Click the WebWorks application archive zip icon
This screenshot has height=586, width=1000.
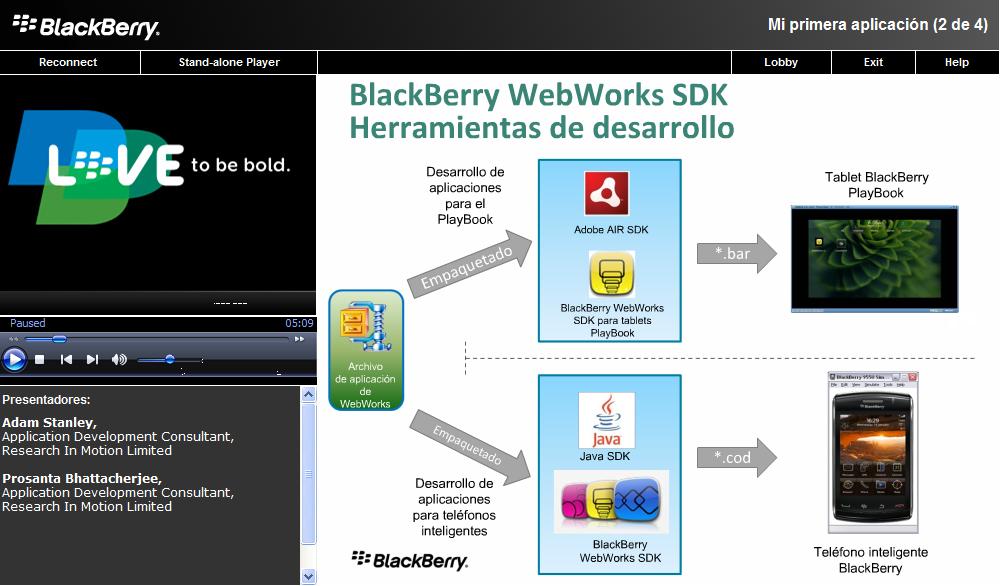pos(366,327)
